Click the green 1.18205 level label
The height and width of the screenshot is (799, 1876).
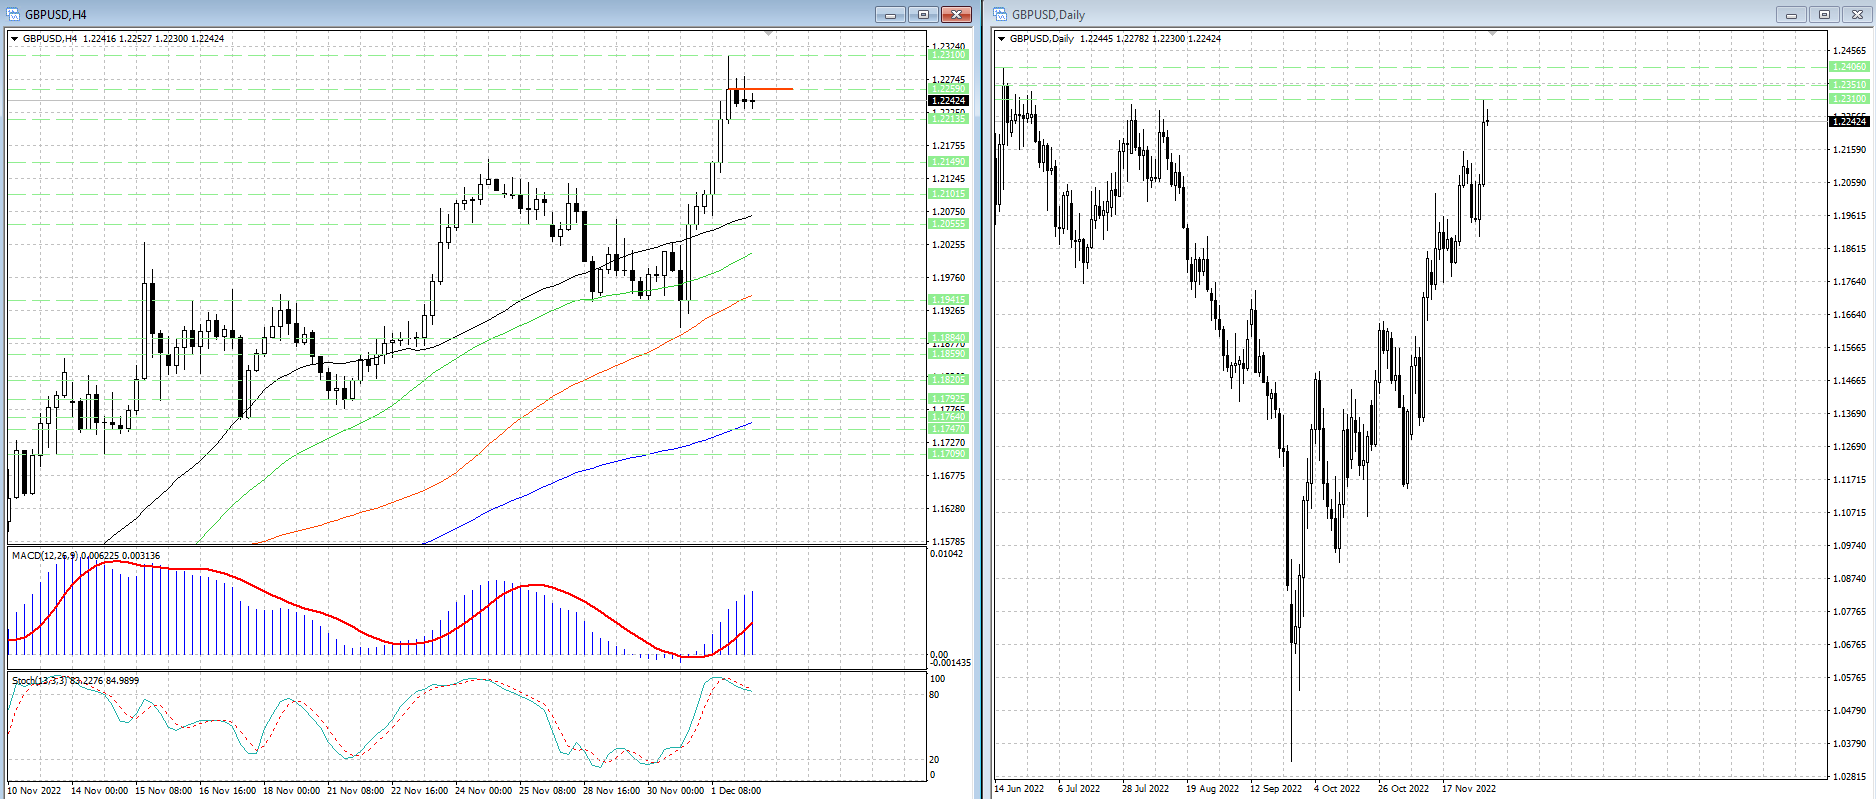tap(948, 380)
